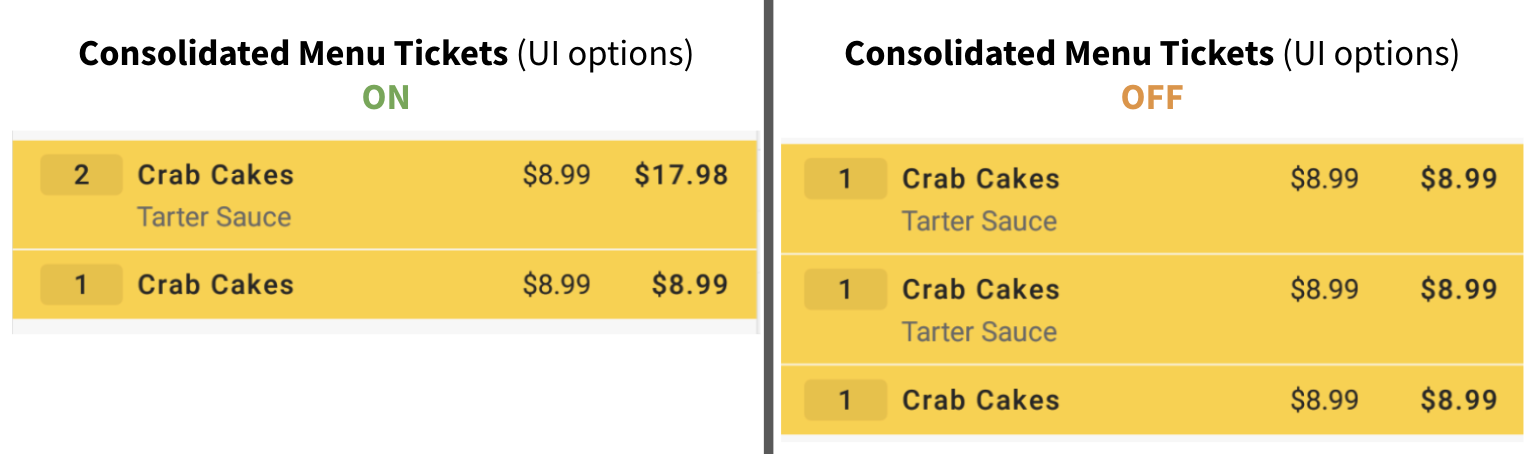Select first Crab Cakes item in OFF panel
1536x454 pixels.
click(x=980, y=179)
